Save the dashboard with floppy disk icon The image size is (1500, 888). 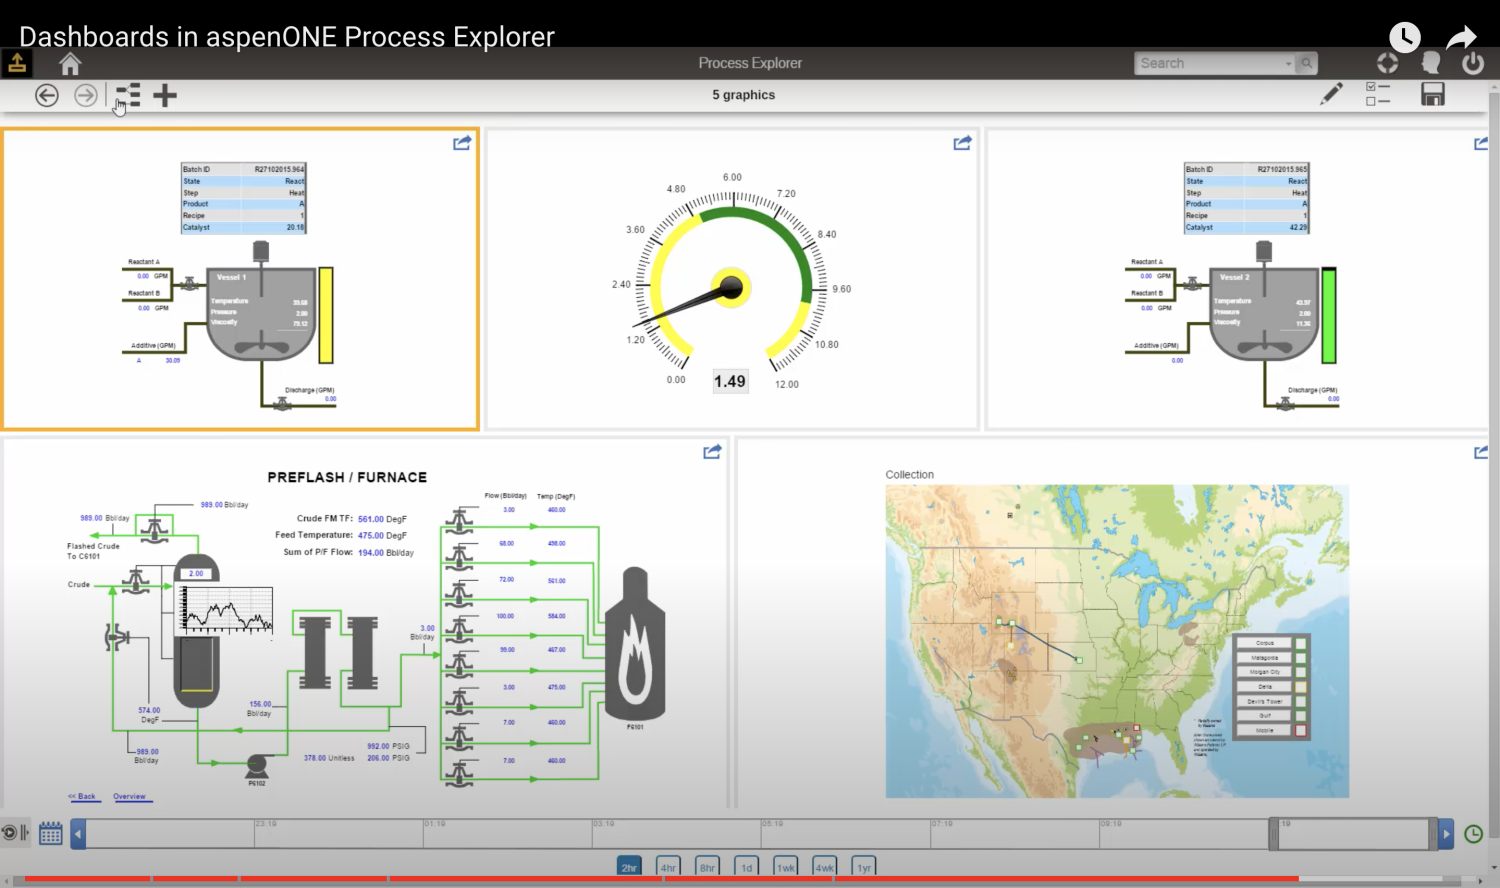coord(1432,94)
